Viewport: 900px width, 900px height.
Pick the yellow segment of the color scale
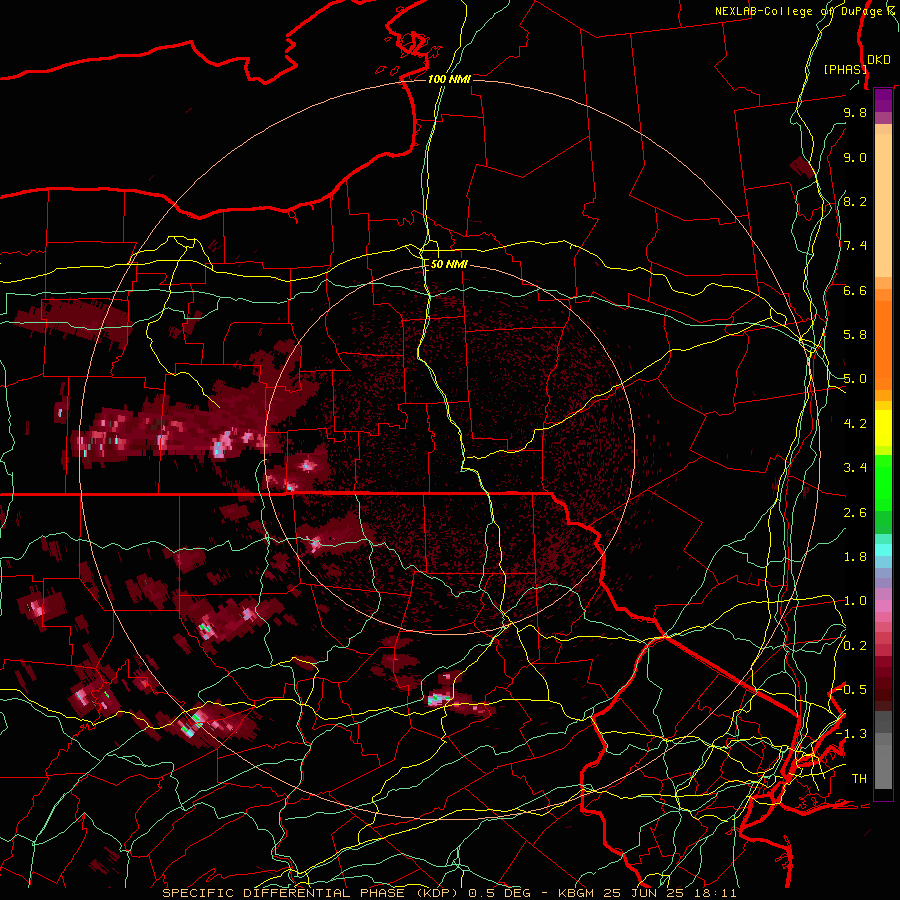point(883,428)
